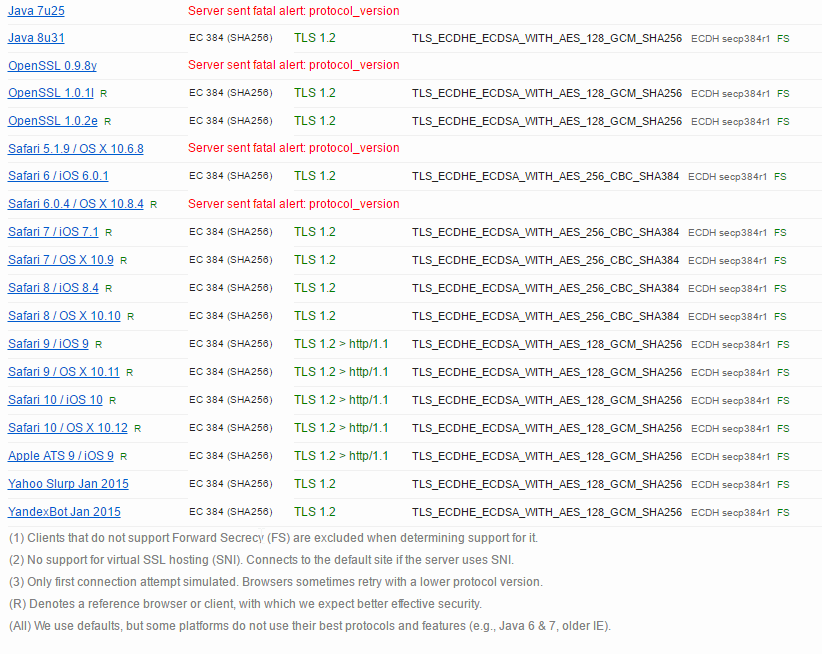
Task: Select Safari 5.1.9 protocol_version fatal alert text
Action: [294, 148]
